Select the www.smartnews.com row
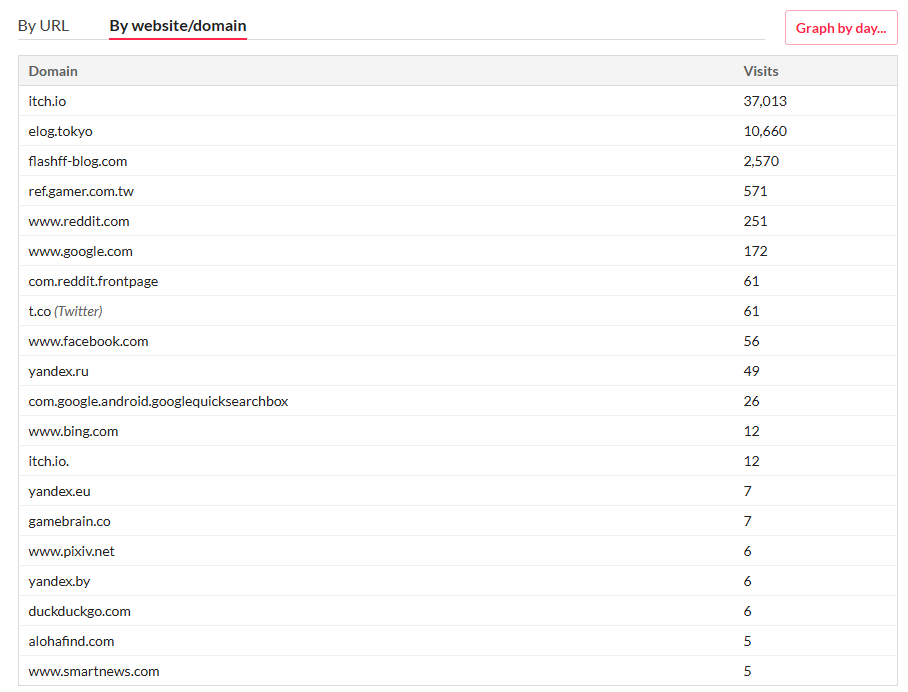This screenshot has height=692, width=908. [x=94, y=671]
